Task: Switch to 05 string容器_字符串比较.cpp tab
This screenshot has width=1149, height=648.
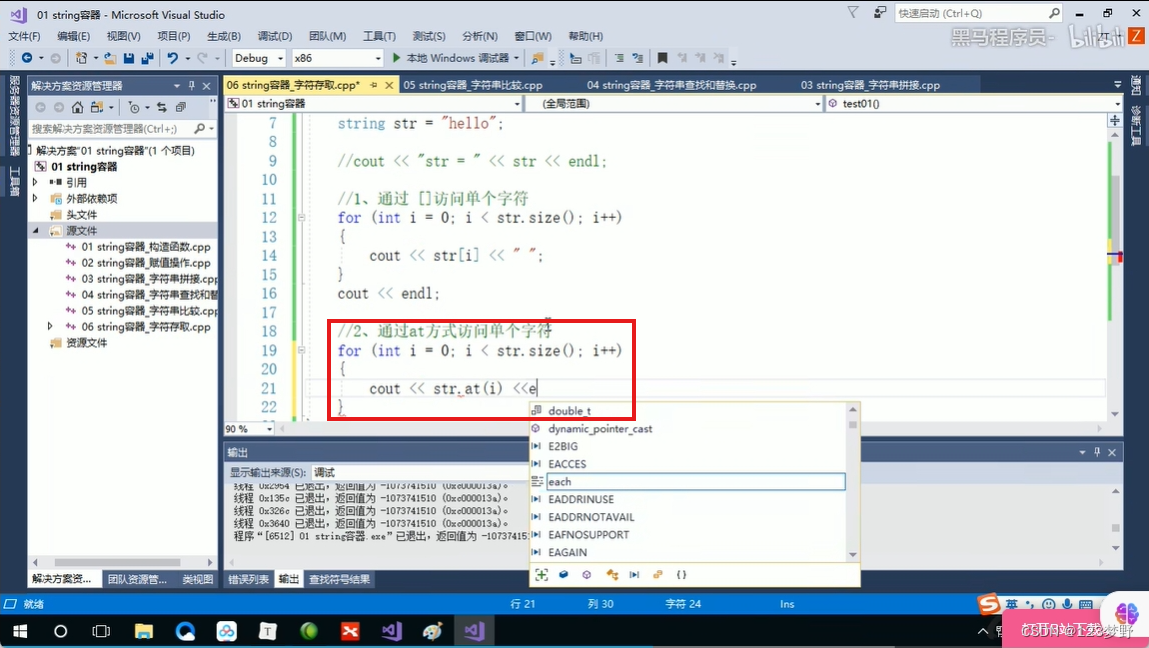Action: (x=473, y=85)
